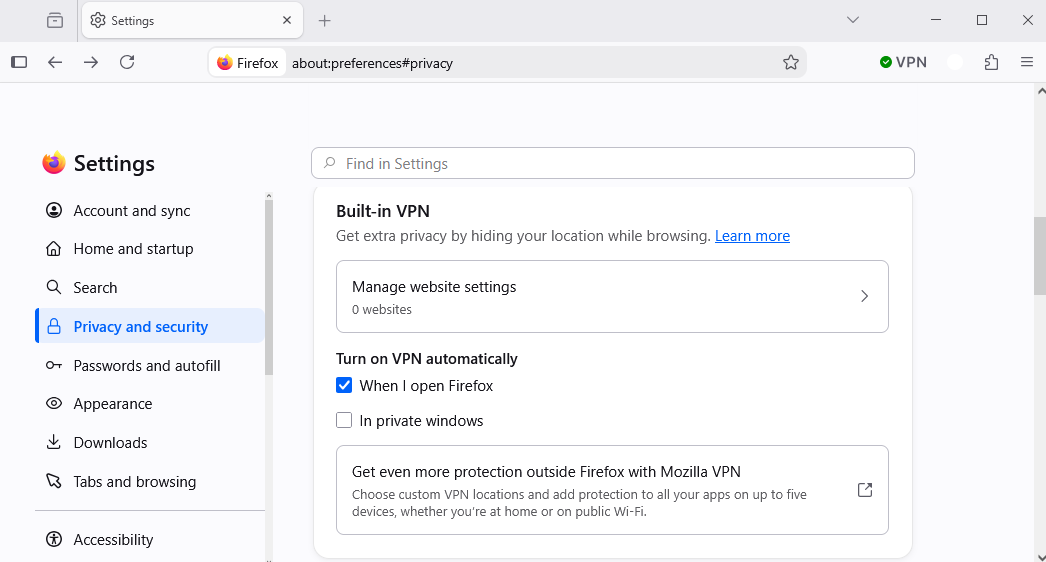Close the Settings tab
1046x562 pixels.
[x=287, y=20]
